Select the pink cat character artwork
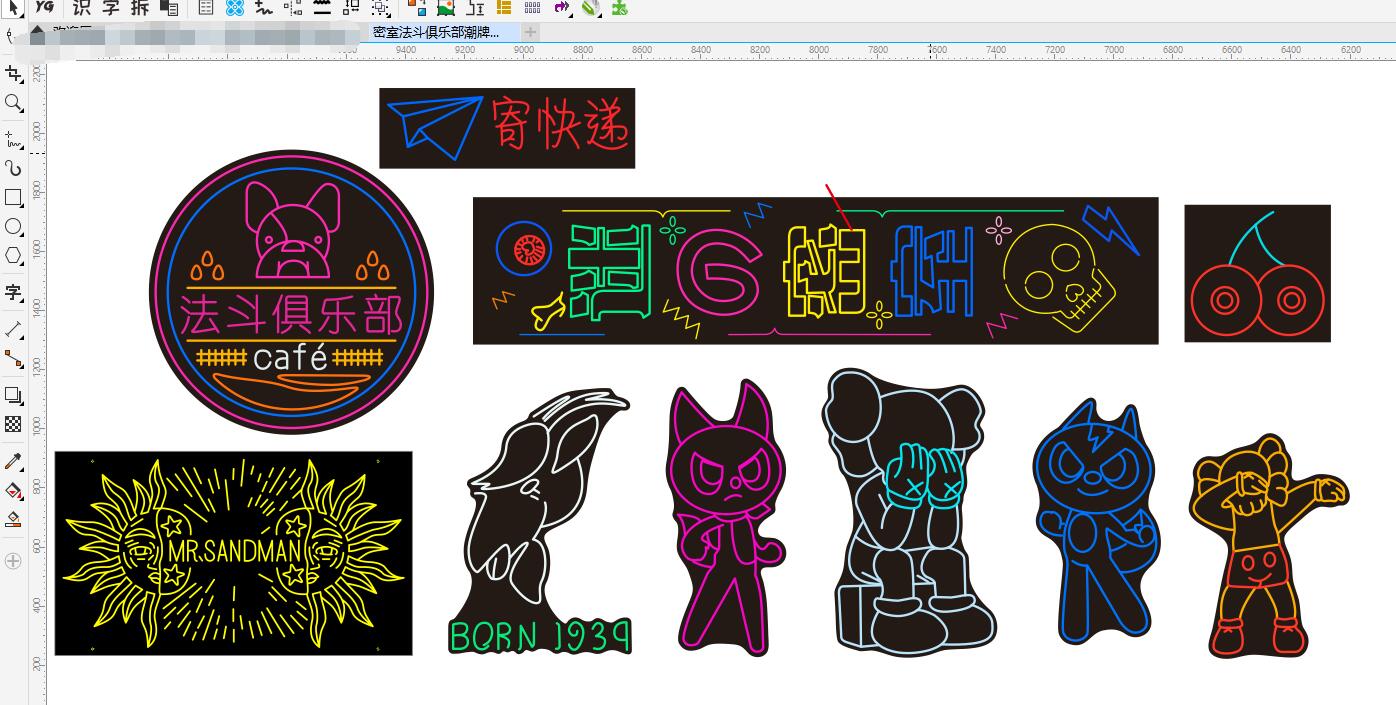This screenshot has height=705, width=1396. [x=727, y=518]
